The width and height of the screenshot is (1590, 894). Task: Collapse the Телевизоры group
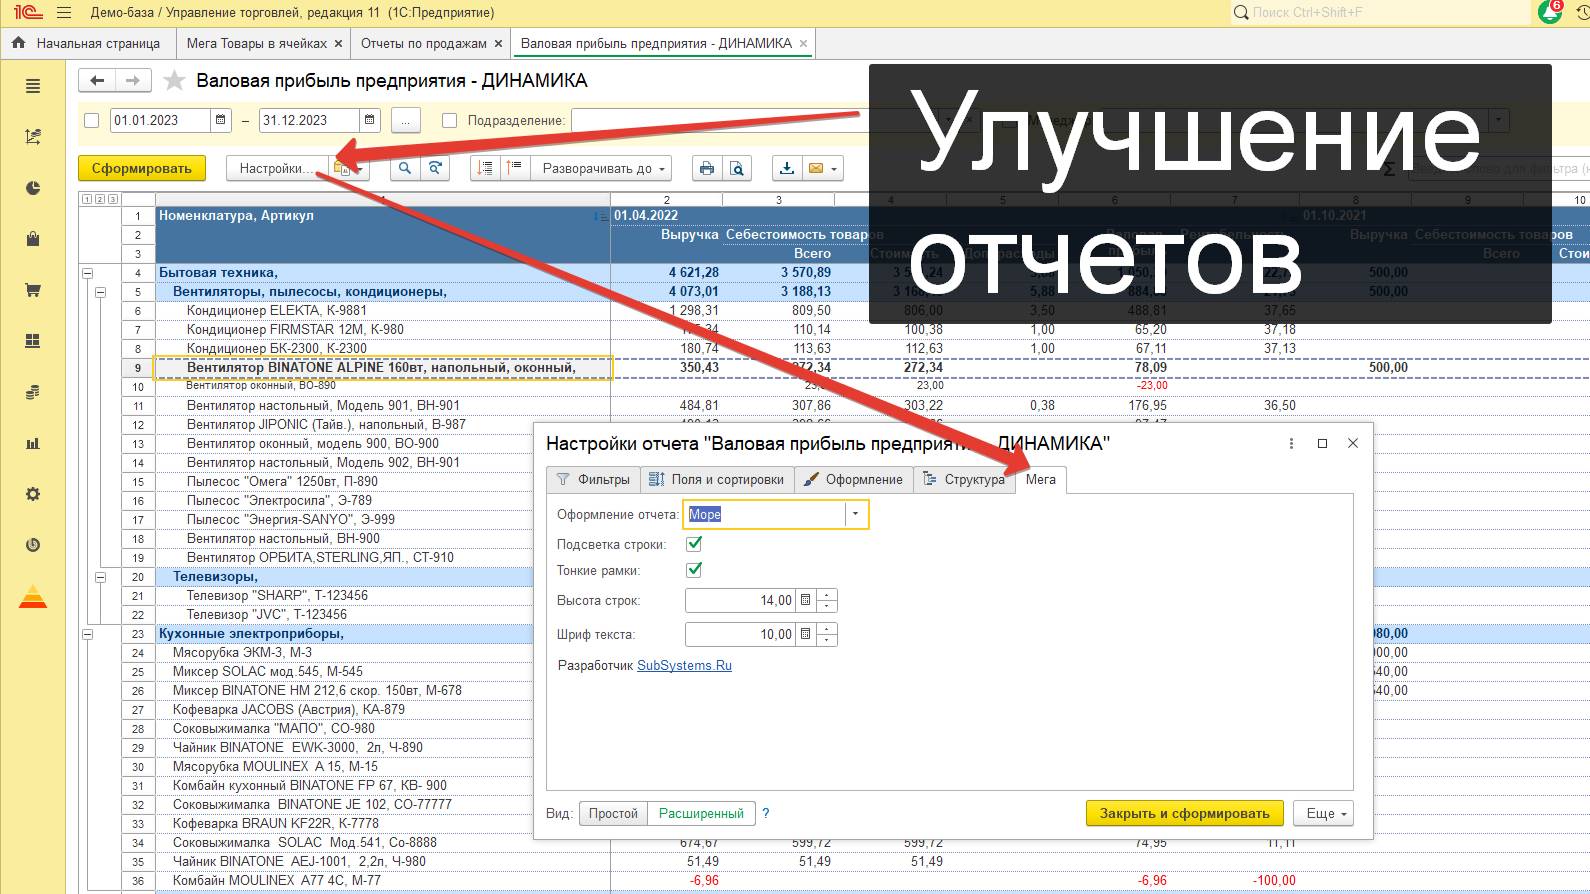[x=100, y=577]
